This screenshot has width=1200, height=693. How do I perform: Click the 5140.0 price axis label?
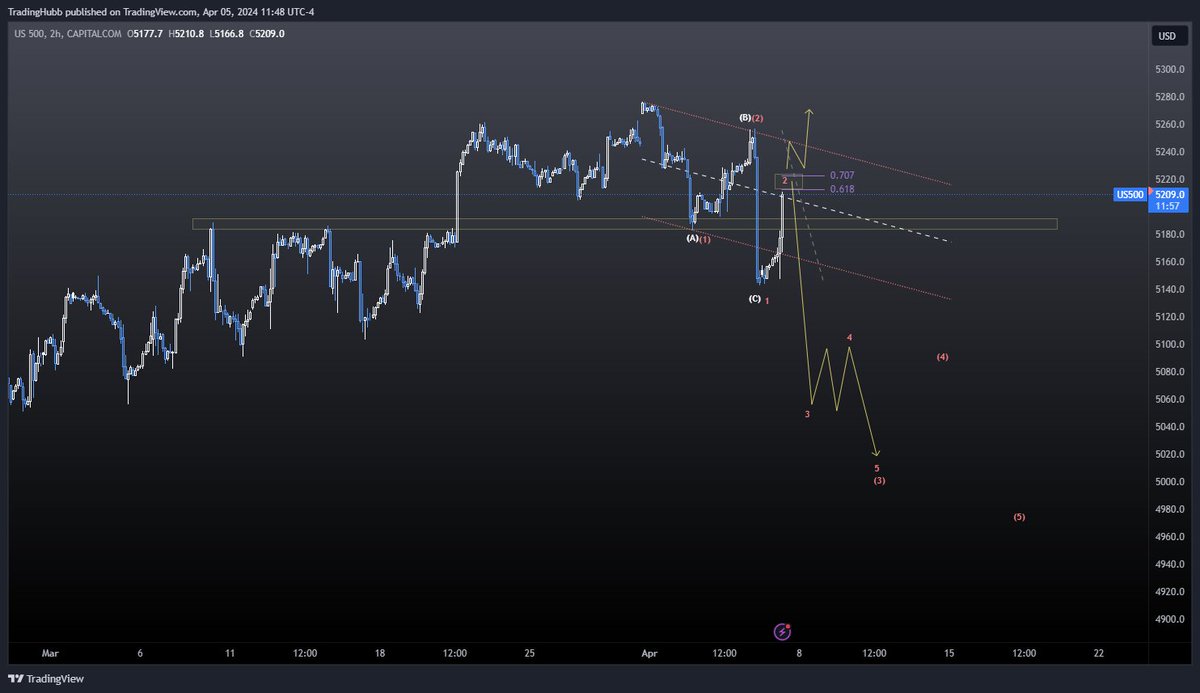coord(1169,290)
